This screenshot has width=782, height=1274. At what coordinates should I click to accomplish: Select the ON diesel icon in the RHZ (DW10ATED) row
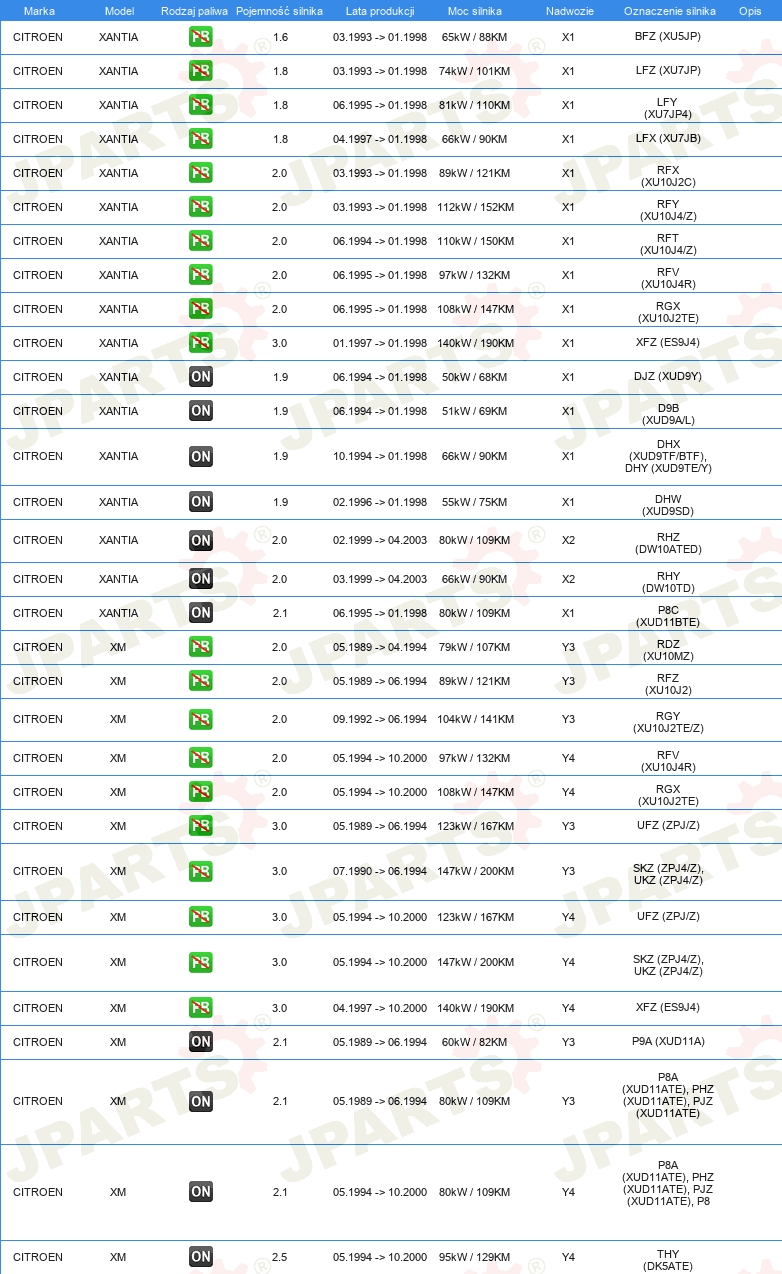coord(201,541)
